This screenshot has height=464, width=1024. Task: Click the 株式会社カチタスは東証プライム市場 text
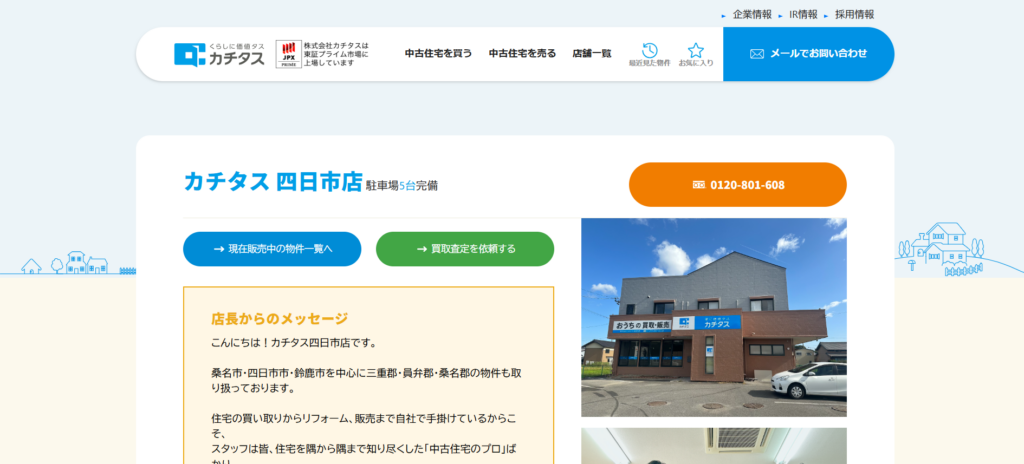(336, 54)
